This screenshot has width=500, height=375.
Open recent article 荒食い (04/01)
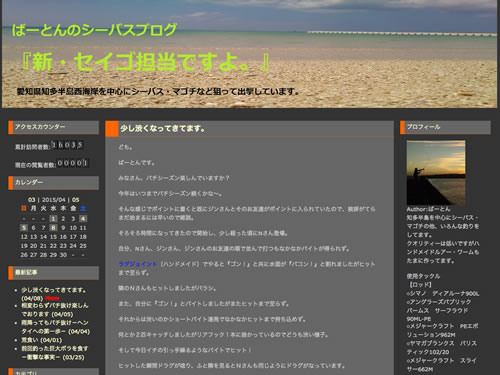point(42,340)
